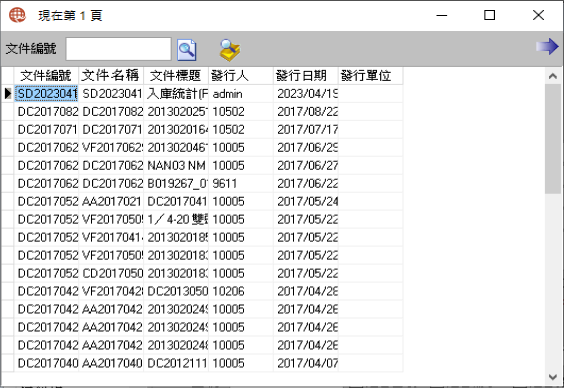Click the title cell DC2017041
564x388 pixels.
[x=176, y=202]
